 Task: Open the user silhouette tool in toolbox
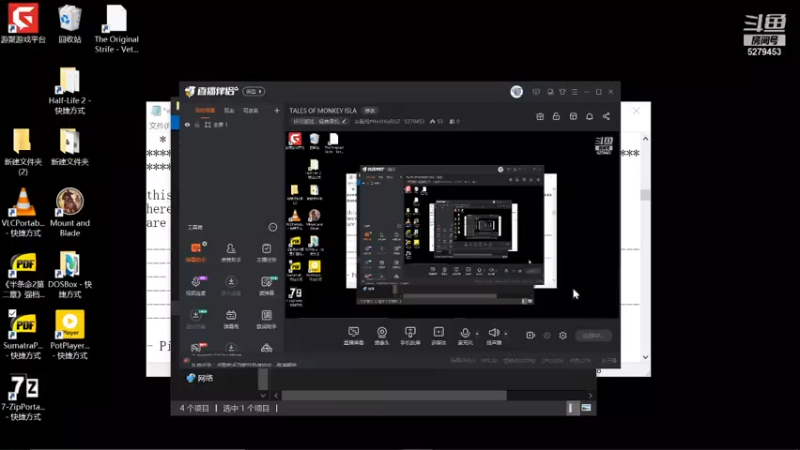231,252
